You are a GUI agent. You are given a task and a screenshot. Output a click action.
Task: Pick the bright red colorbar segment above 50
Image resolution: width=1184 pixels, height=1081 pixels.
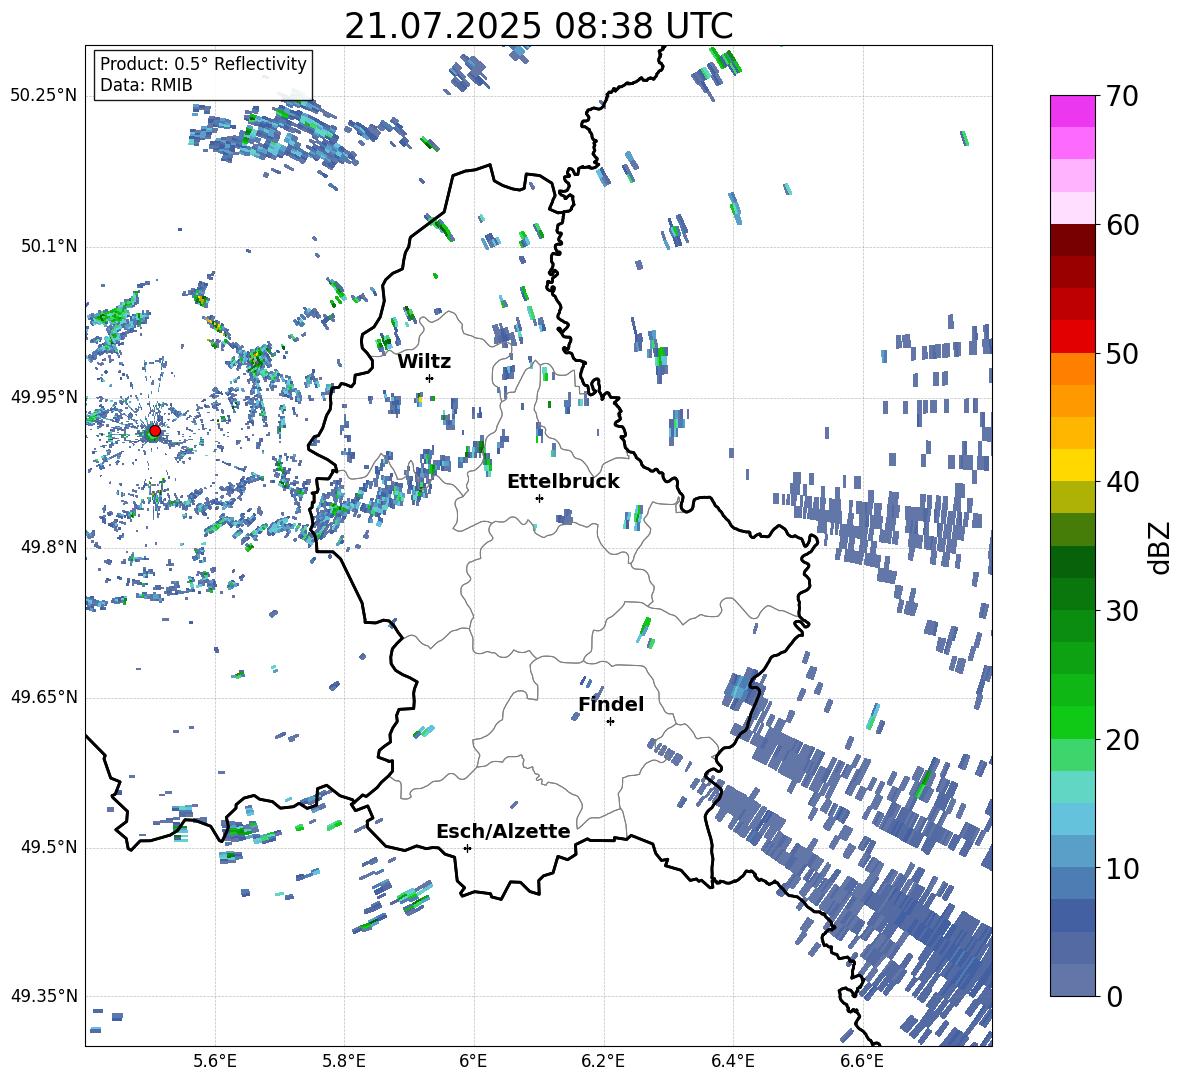coord(1073,337)
